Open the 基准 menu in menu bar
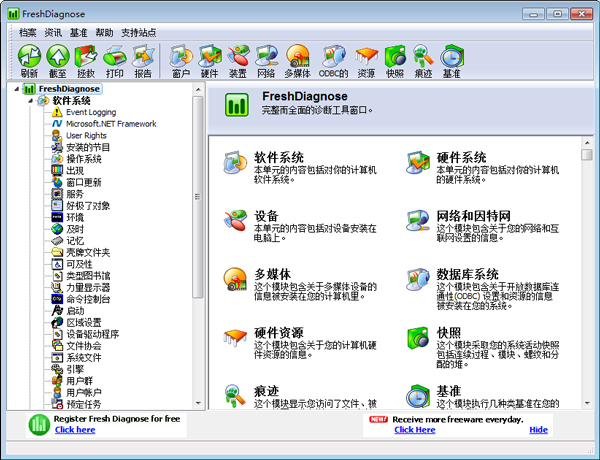Viewport: 600px width, 460px height. pos(78,33)
